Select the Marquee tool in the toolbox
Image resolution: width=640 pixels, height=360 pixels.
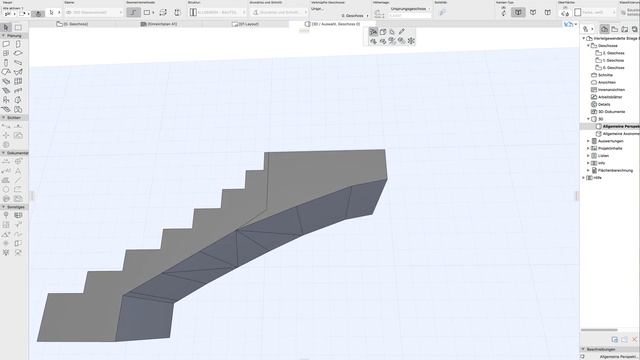tap(18, 27)
